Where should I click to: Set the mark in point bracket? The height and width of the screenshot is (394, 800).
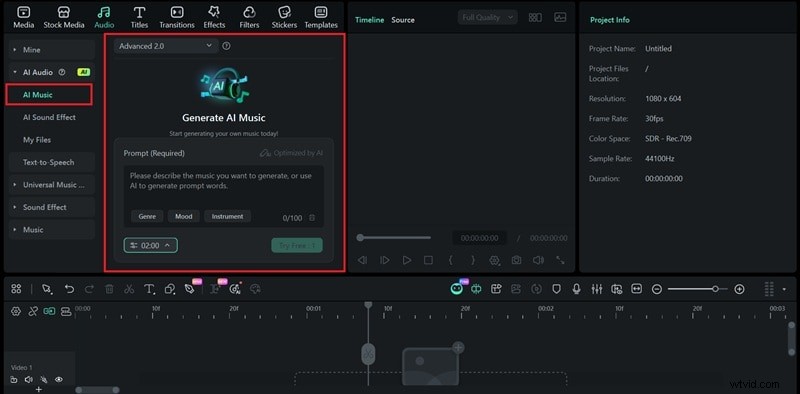[451, 260]
